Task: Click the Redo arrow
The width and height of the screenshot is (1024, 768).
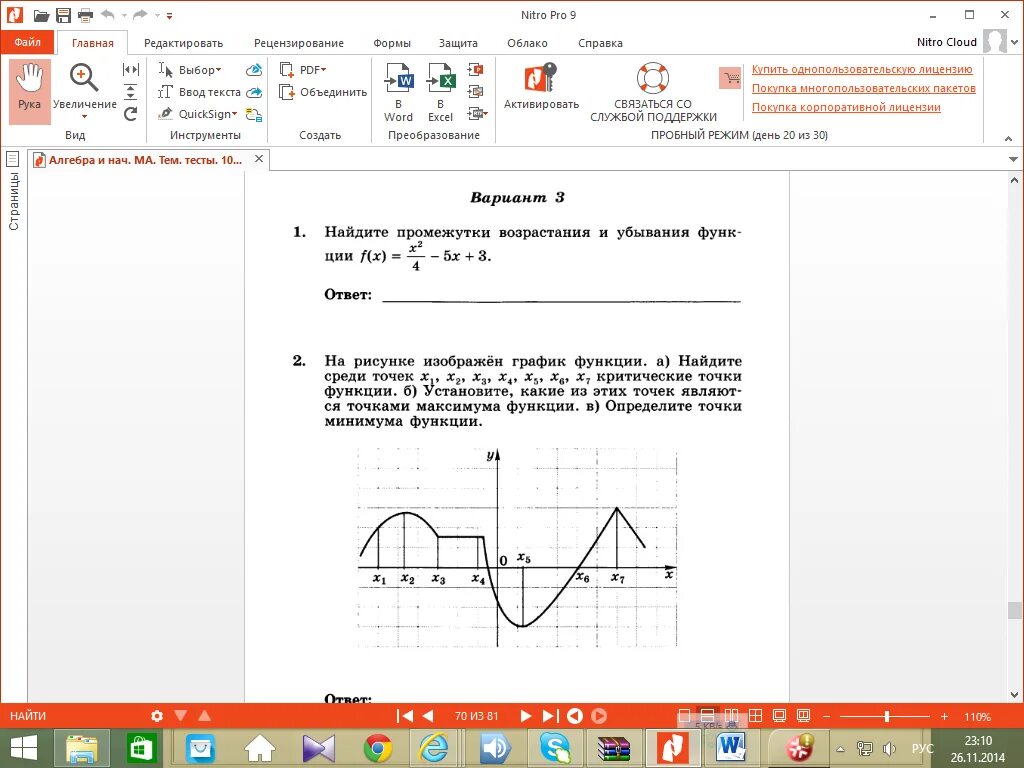Action: click(x=139, y=14)
